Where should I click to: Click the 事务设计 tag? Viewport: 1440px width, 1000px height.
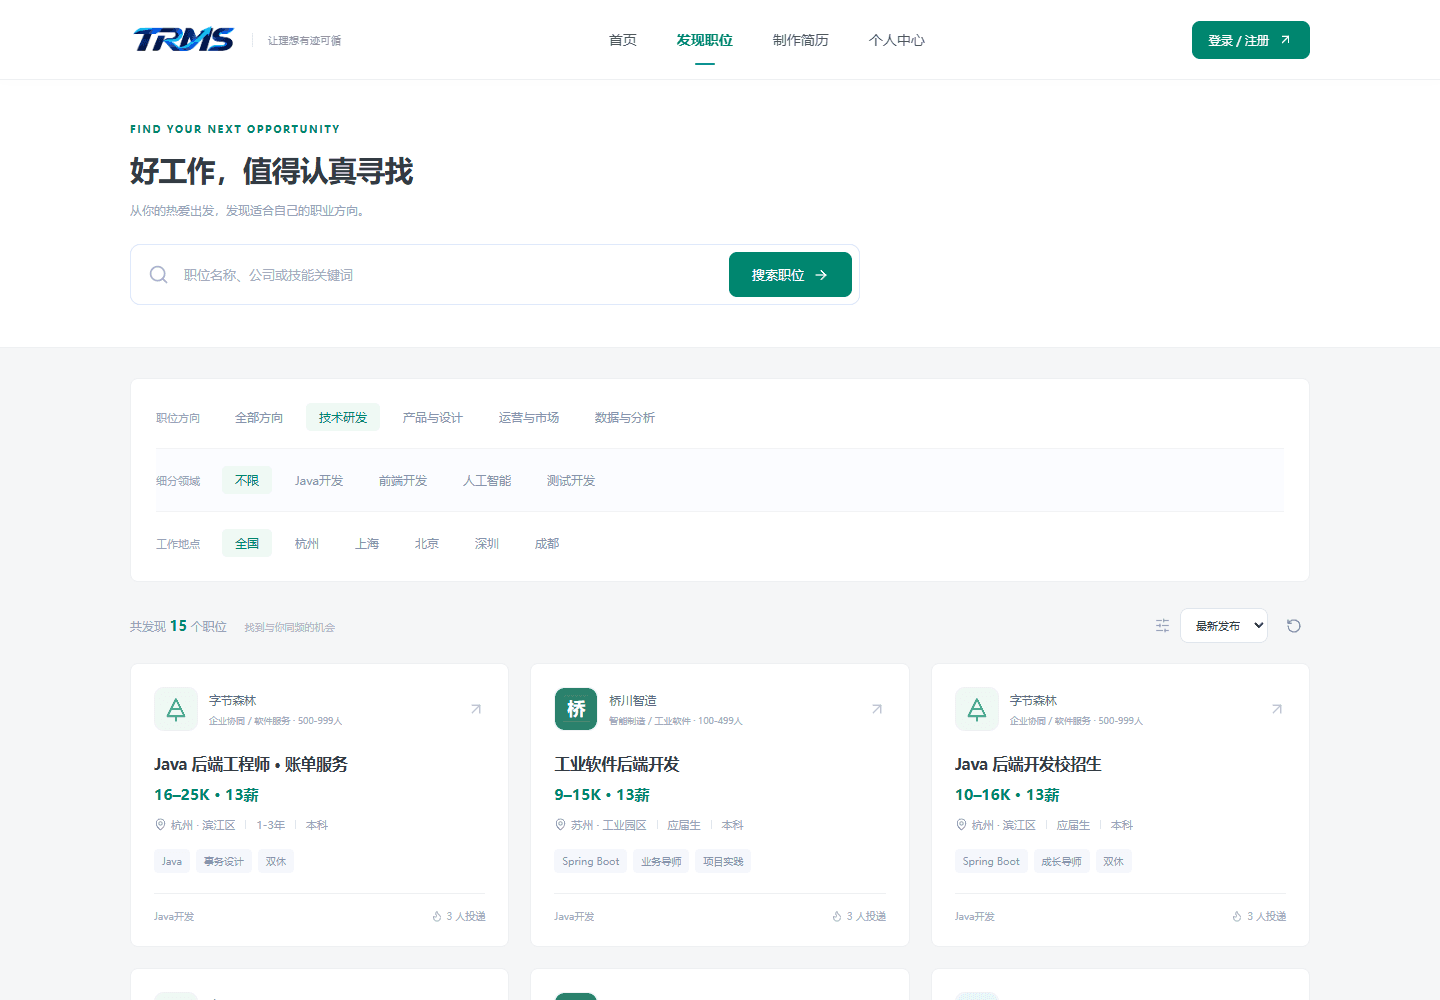224,861
